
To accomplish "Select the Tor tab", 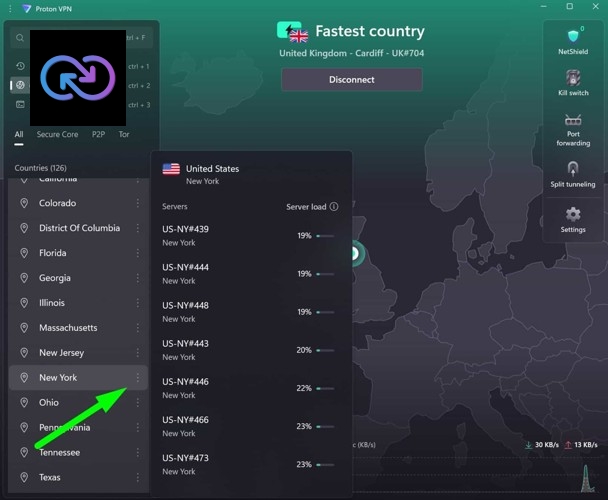I will 124,134.
